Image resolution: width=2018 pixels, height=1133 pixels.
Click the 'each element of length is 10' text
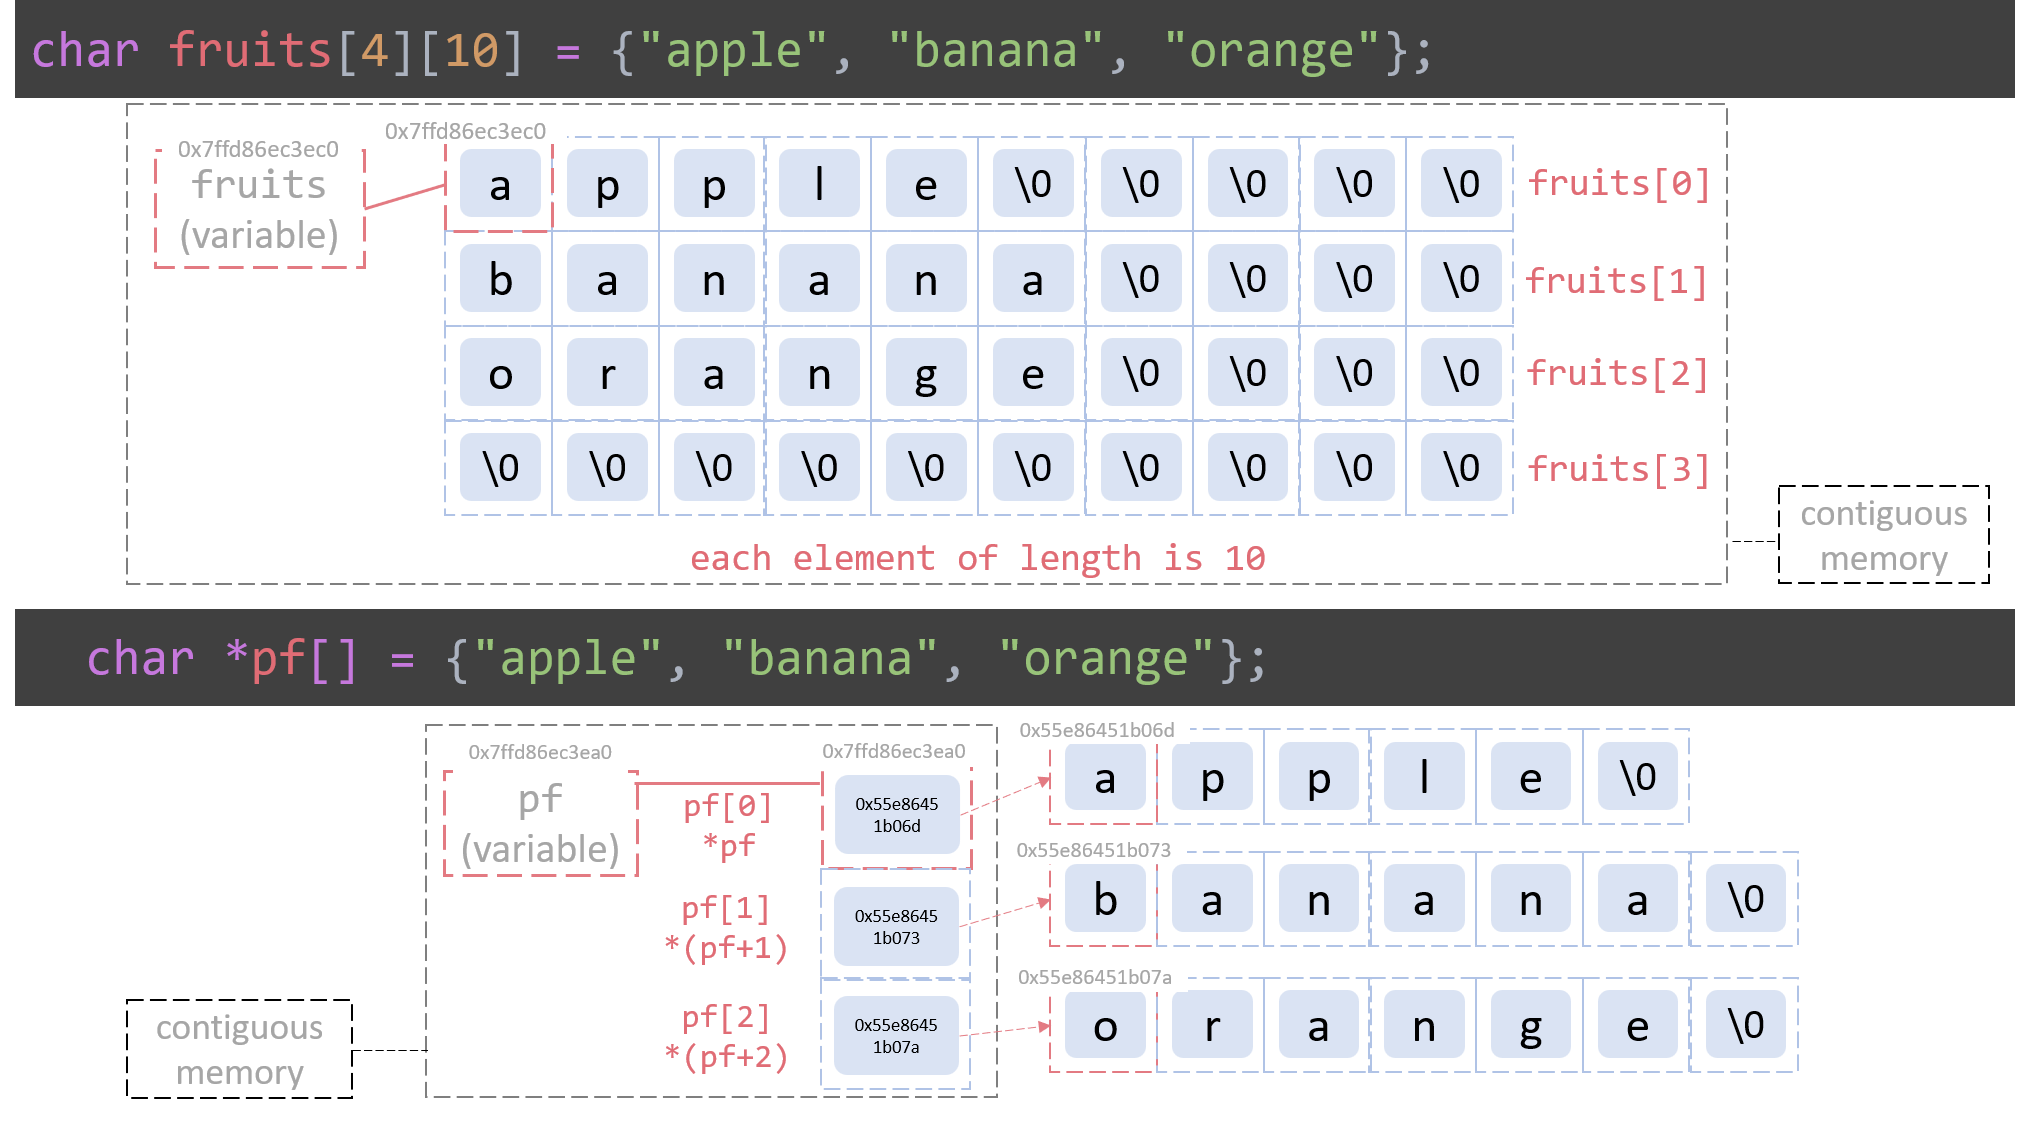977,558
